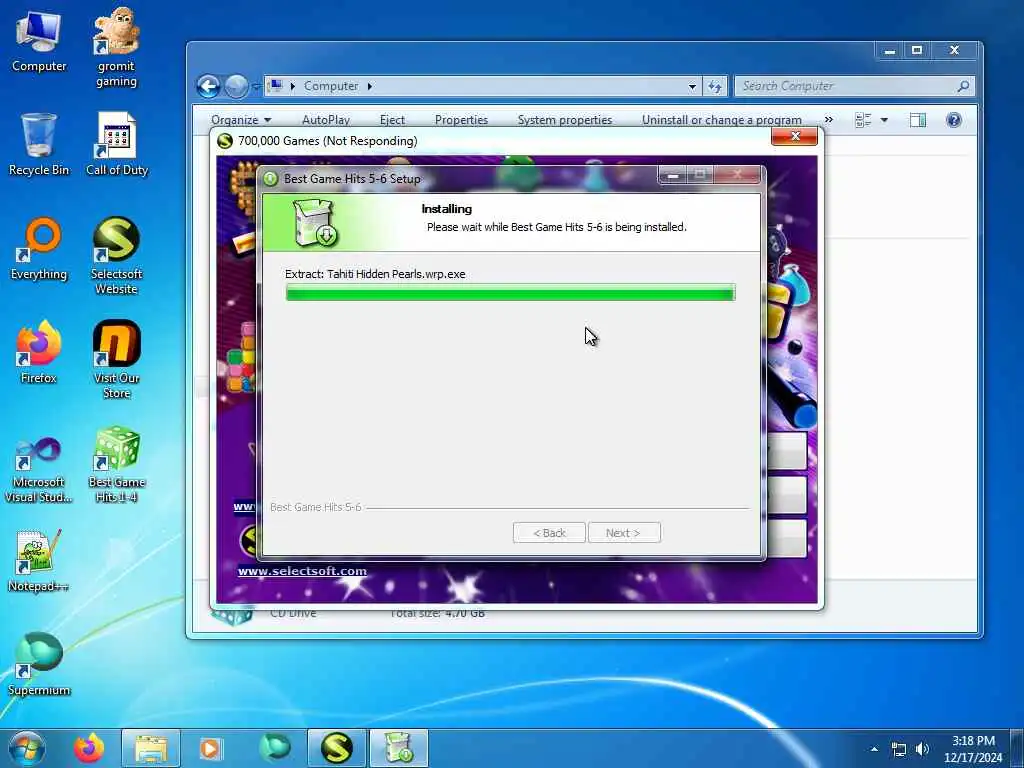Open Properties from Explorer toolbar

click(461, 120)
